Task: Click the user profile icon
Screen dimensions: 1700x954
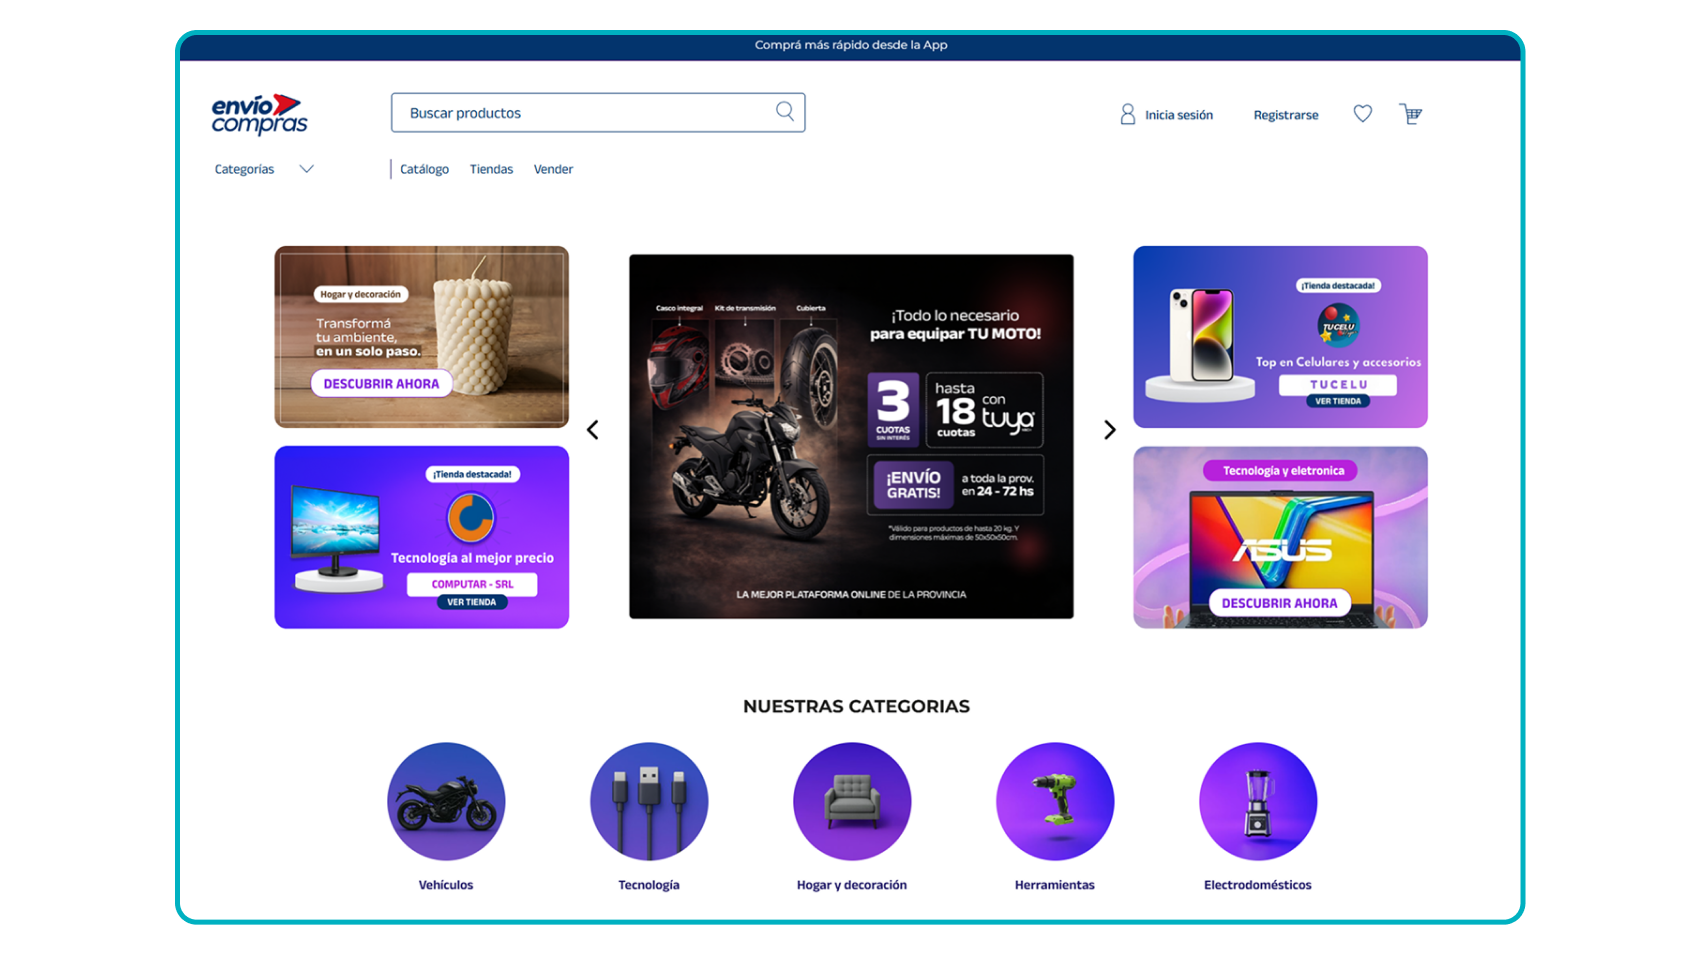Action: pos(1127,114)
